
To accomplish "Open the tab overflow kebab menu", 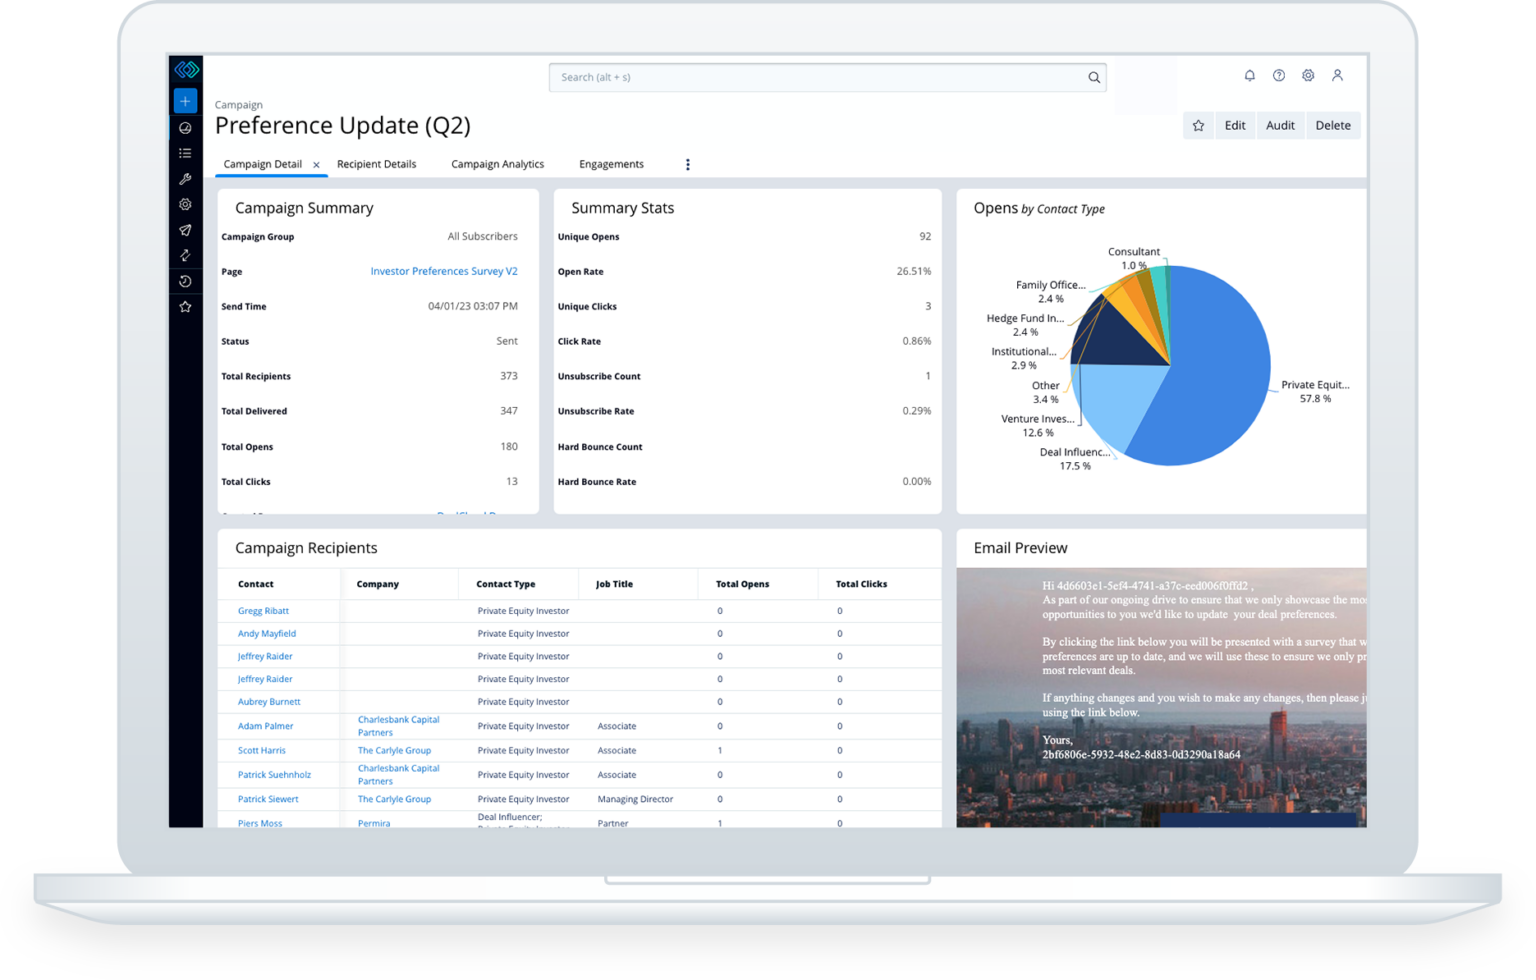I will [x=687, y=163].
